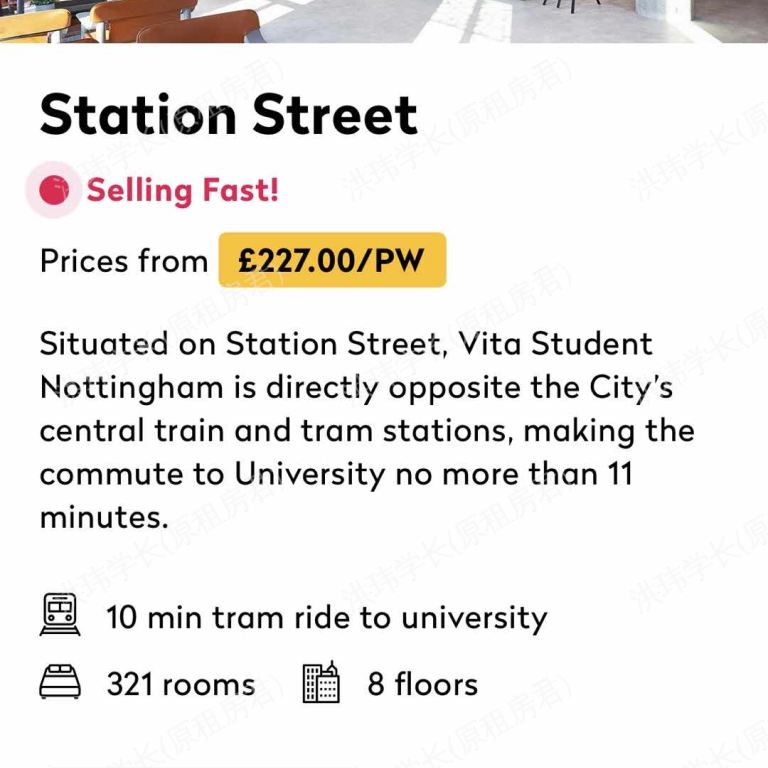
Task: Click the word opposite in description
Action: point(455,389)
